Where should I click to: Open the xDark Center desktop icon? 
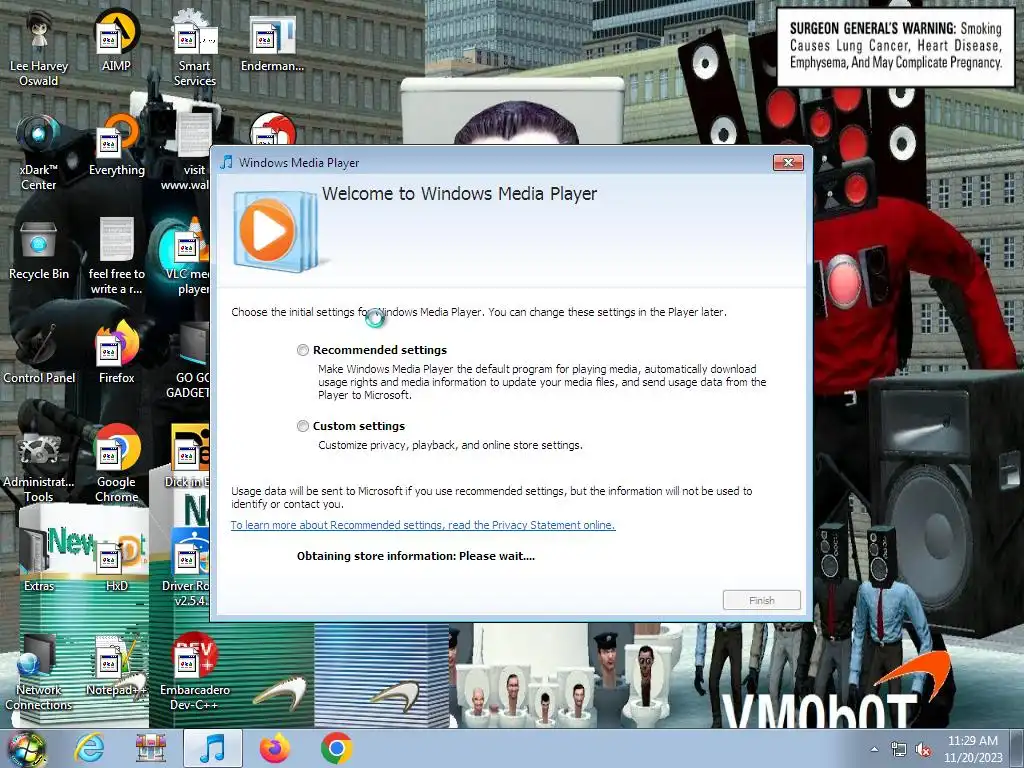(39, 153)
